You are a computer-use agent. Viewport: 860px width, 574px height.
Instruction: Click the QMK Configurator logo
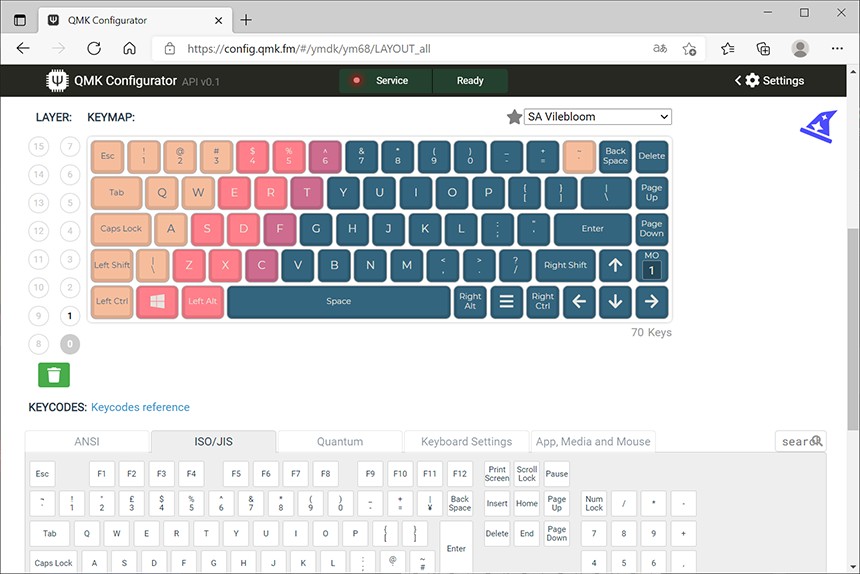click(x=56, y=81)
